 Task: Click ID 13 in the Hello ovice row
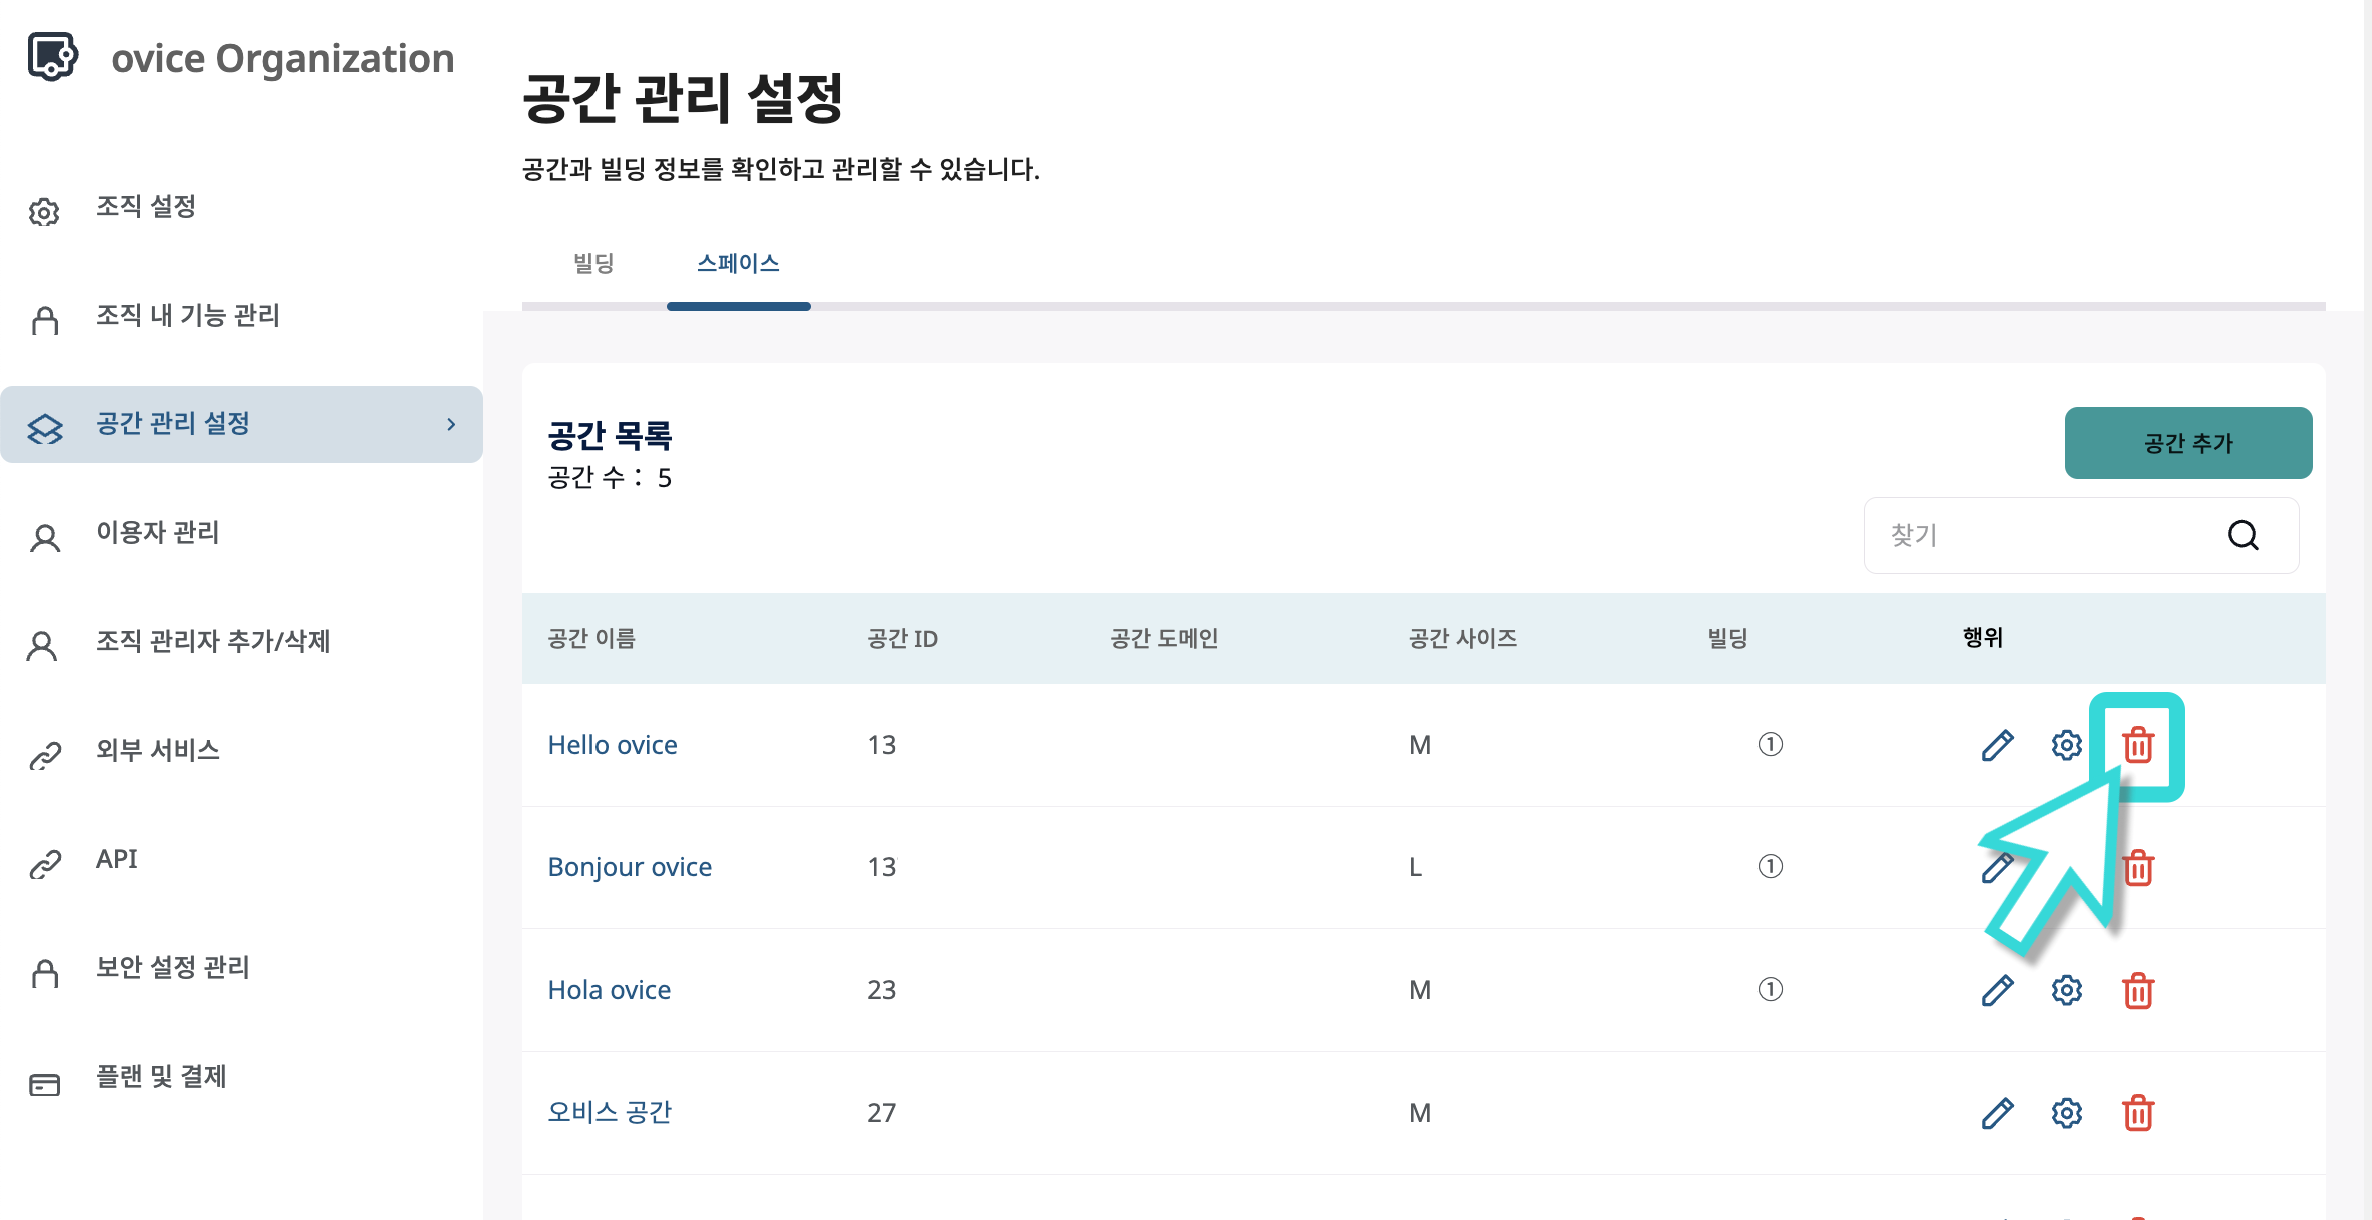pyautogui.click(x=881, y=745)
